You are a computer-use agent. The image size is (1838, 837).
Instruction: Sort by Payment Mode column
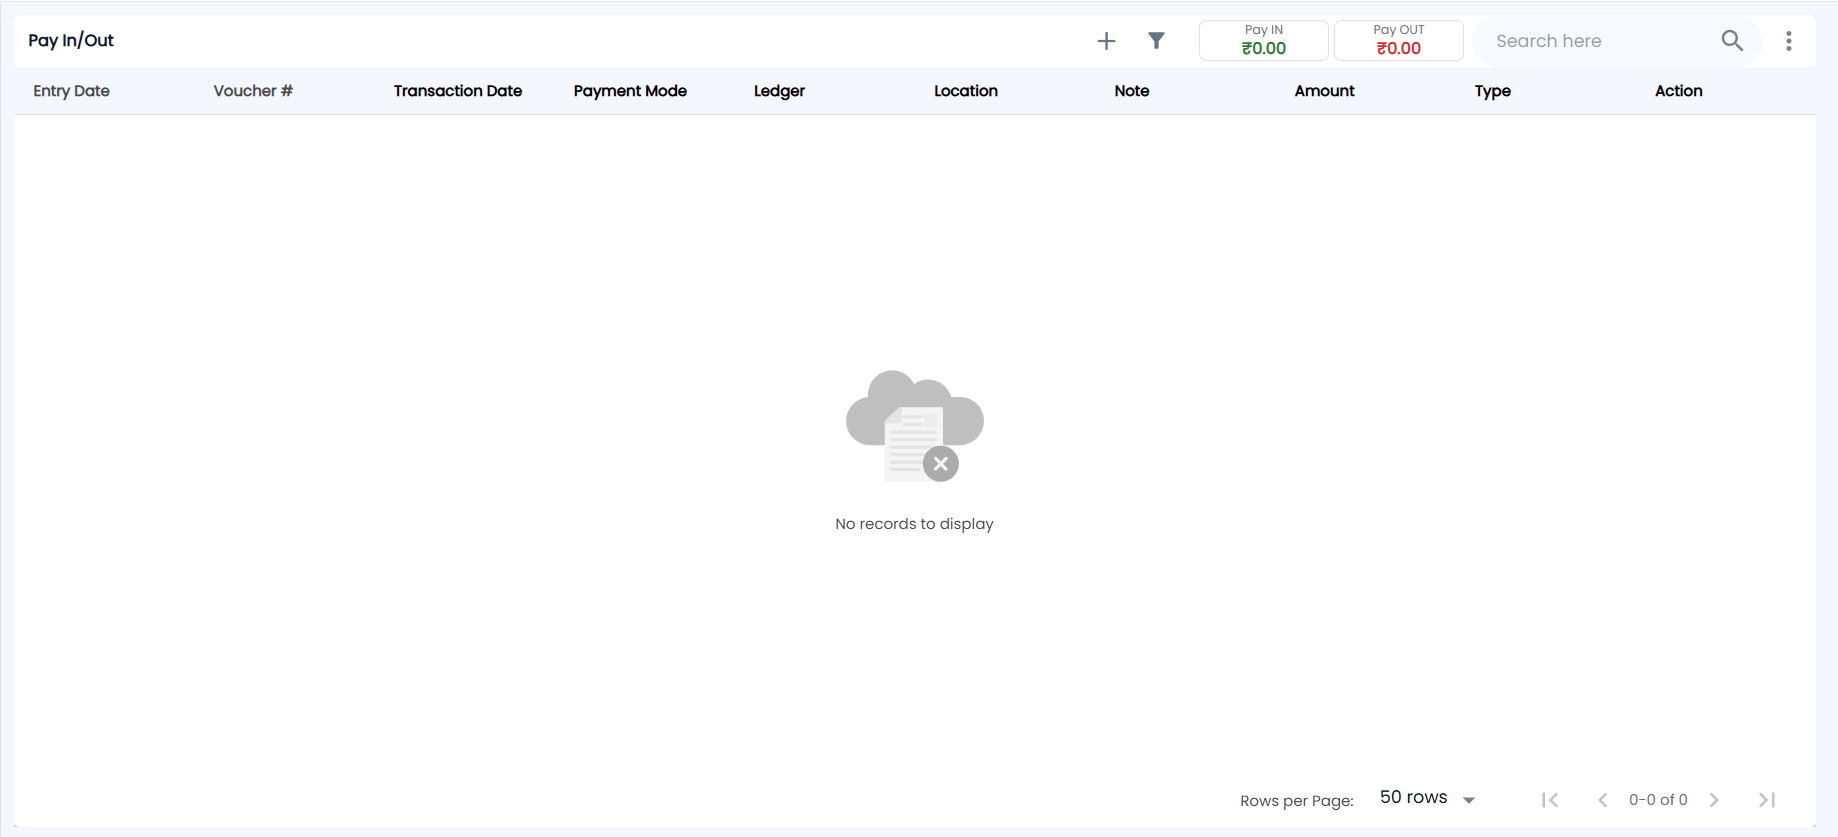630,91
